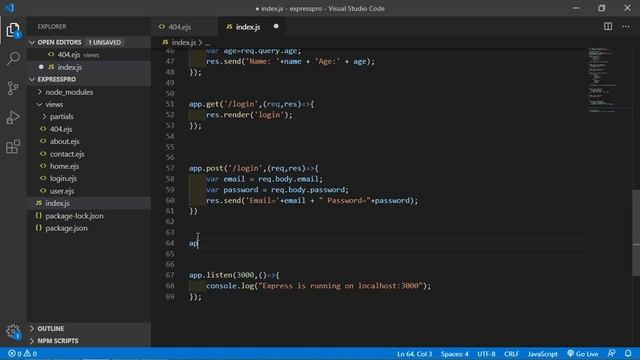Open notifications bell icon
640x360 pixels.
click(628, 353)
